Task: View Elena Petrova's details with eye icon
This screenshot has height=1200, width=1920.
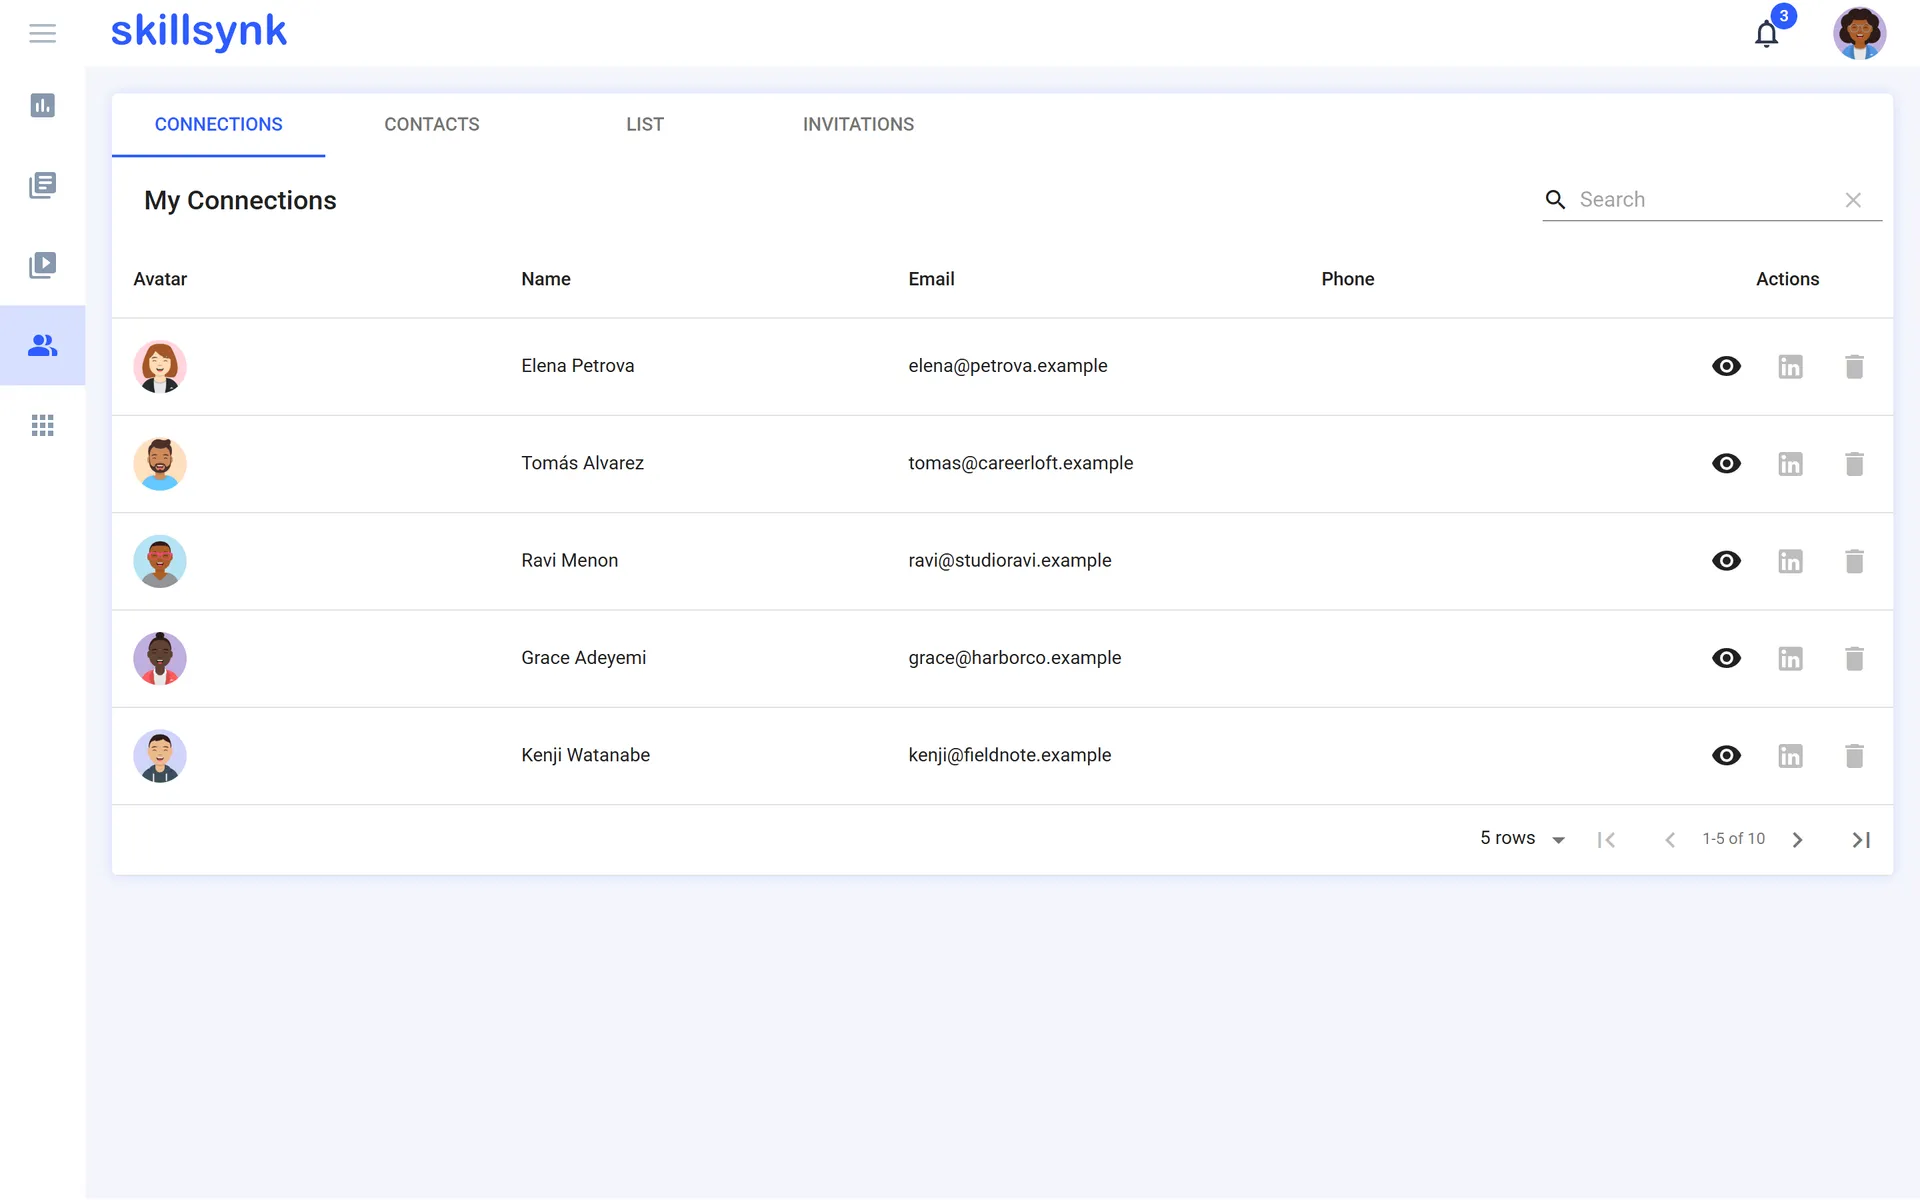Action: pyautogui.click(x=1726, y=366)
